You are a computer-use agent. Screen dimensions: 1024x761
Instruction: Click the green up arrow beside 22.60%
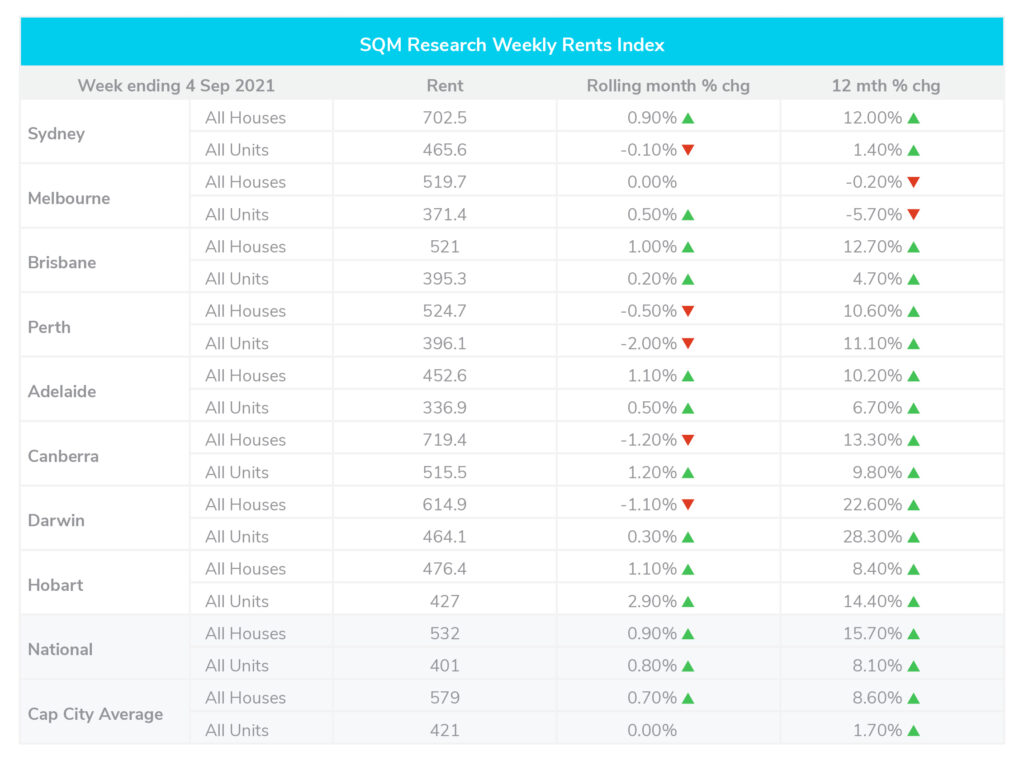[913, 505]
